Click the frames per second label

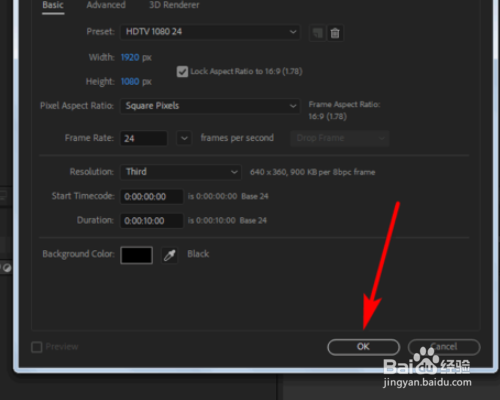coord(237,138)
